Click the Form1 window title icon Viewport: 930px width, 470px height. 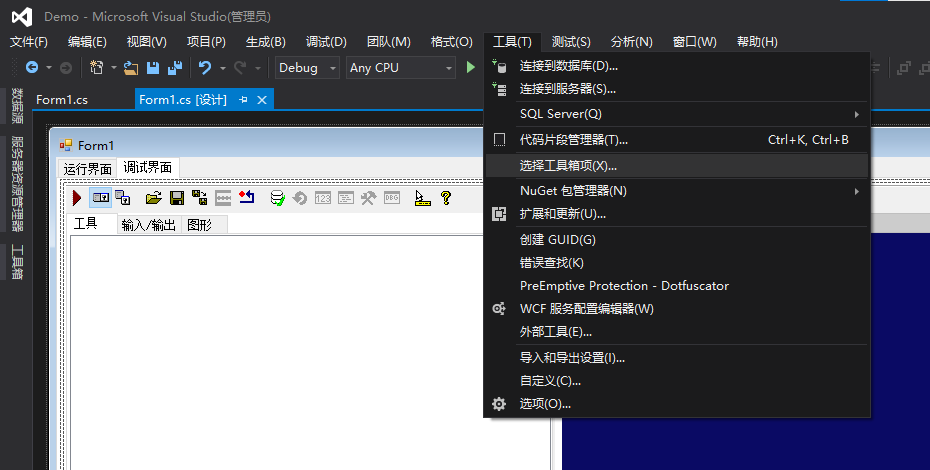point(65,145)
